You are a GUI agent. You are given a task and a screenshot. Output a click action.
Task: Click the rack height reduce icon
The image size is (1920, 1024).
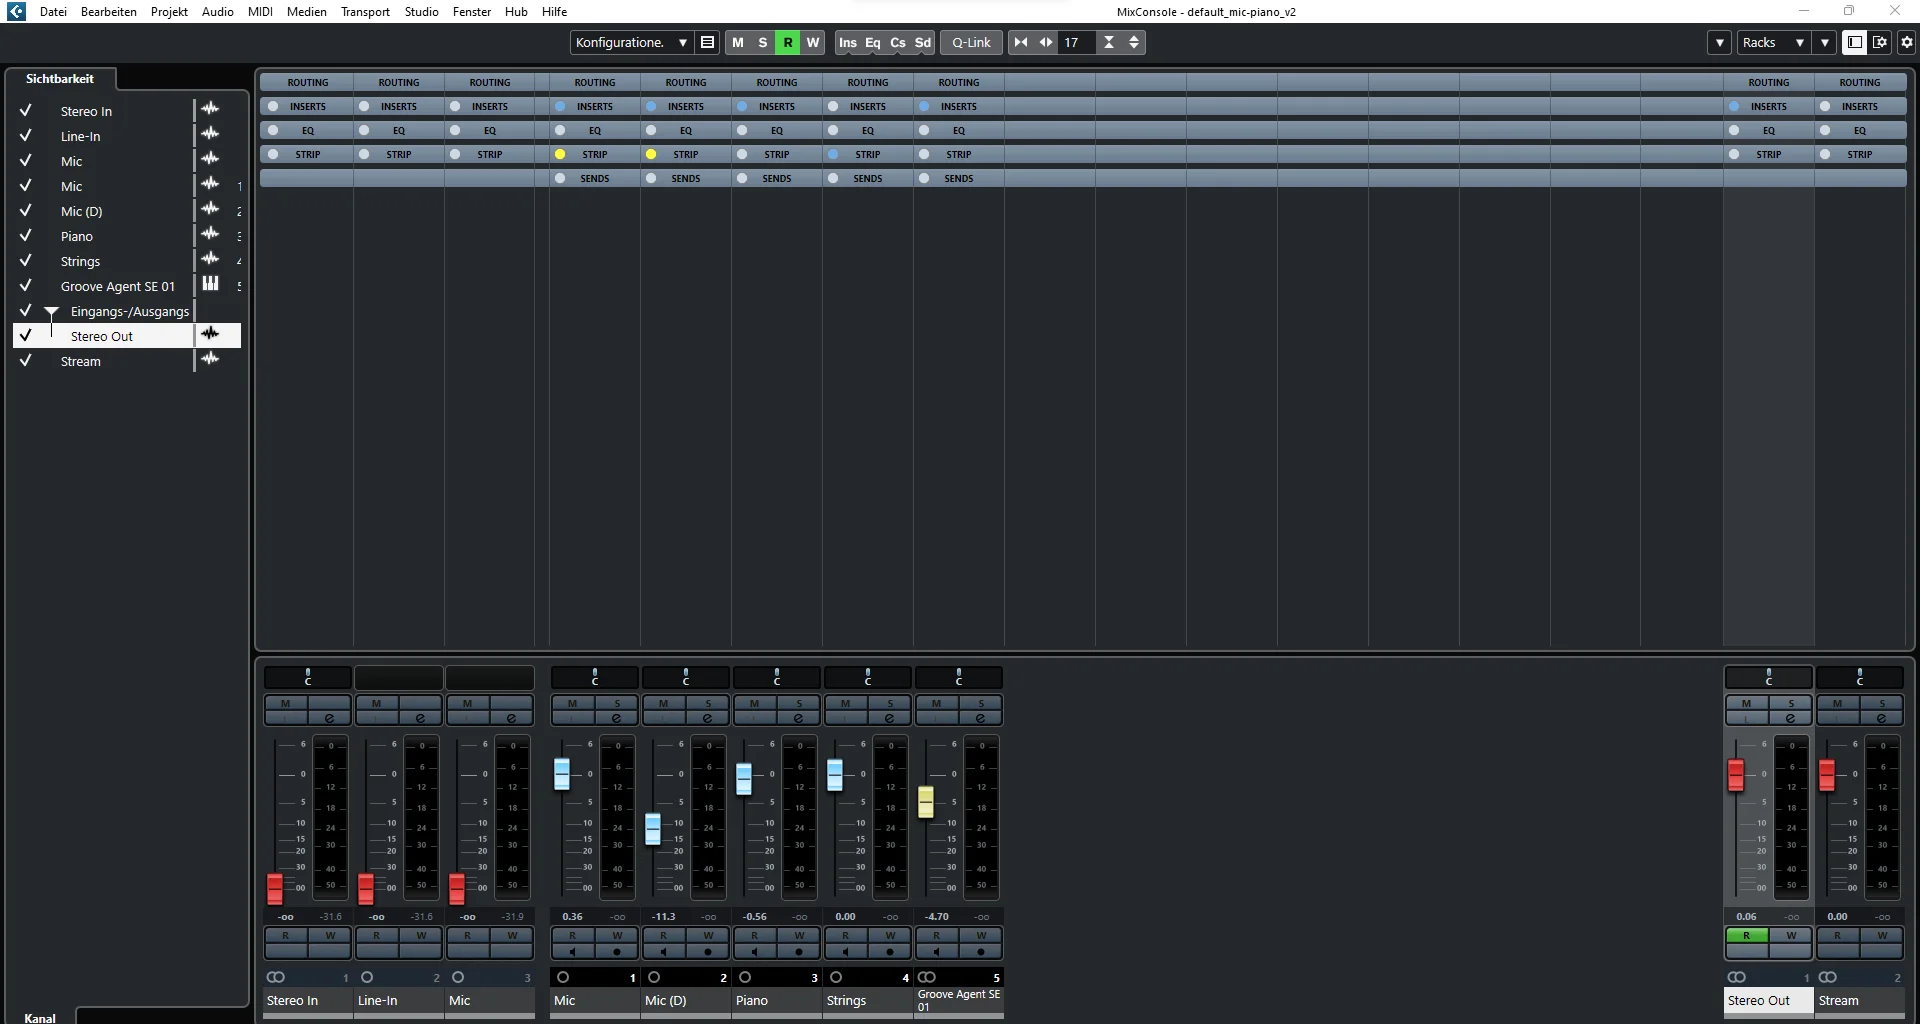click(x=1109, y=42)
